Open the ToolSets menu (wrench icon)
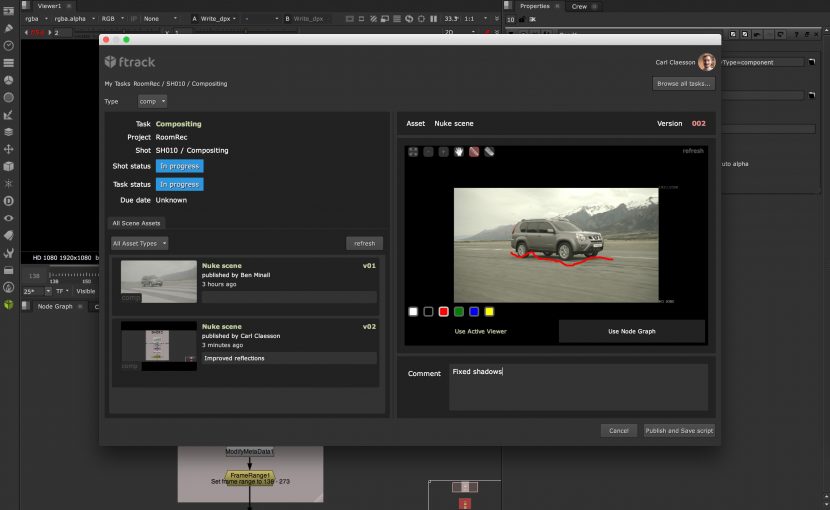This screenshot has height=510, width=830. [8, 253]
